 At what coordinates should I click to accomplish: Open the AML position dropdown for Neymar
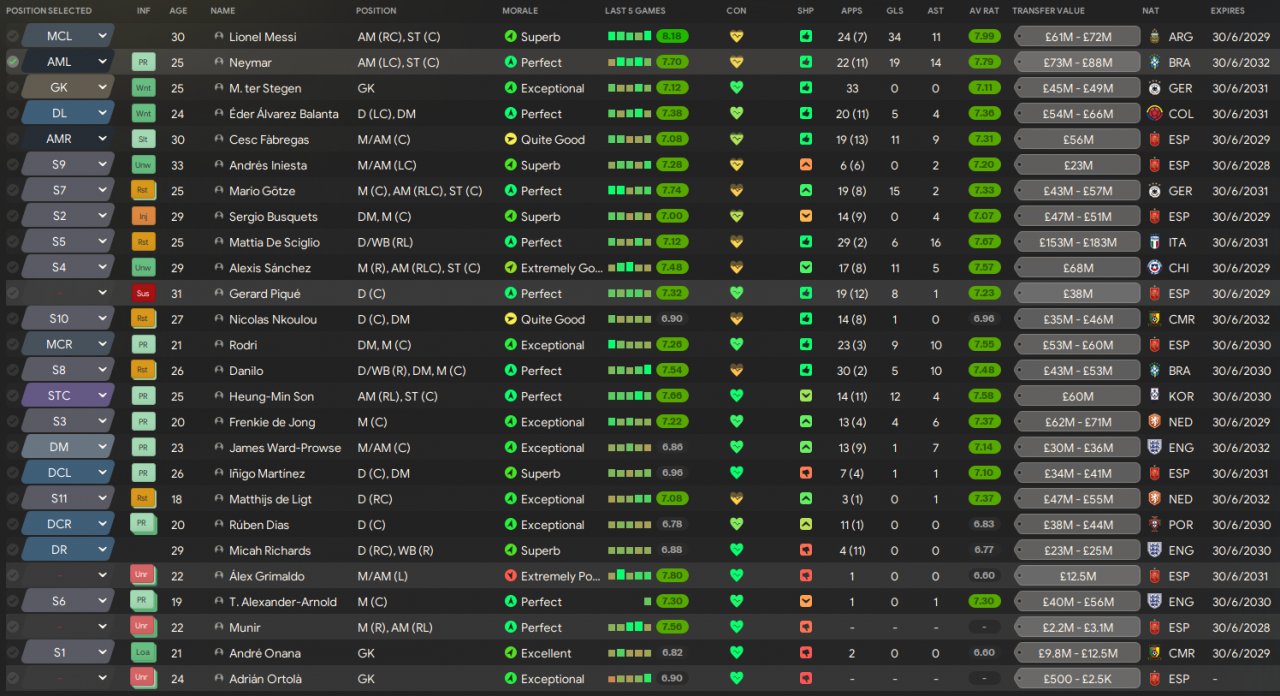click(66, 62)
